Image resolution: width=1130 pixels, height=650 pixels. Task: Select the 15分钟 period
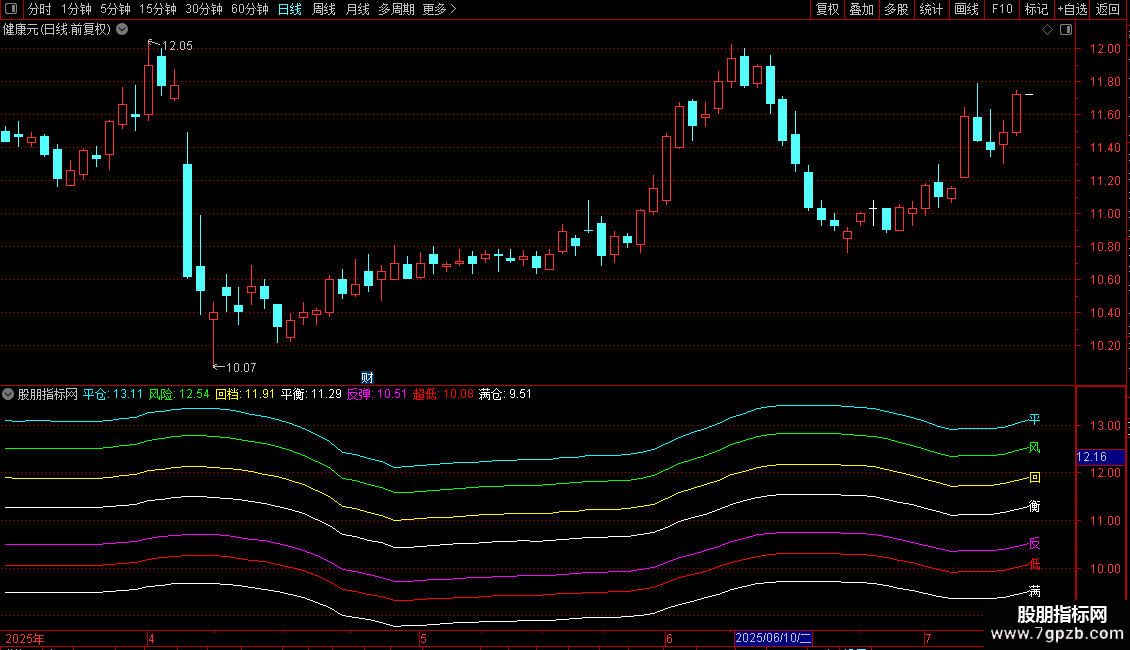point(158,9)
